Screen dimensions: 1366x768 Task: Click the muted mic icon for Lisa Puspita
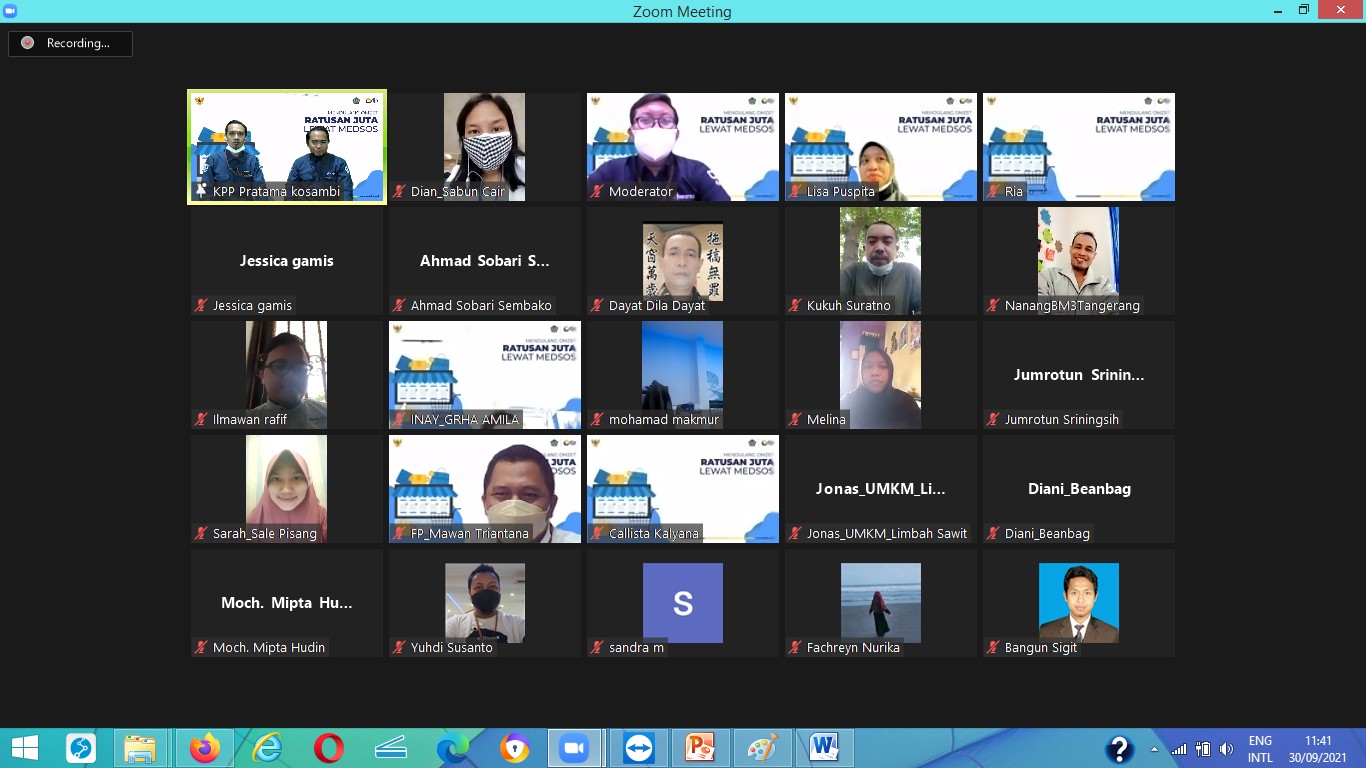pos(796,192)
